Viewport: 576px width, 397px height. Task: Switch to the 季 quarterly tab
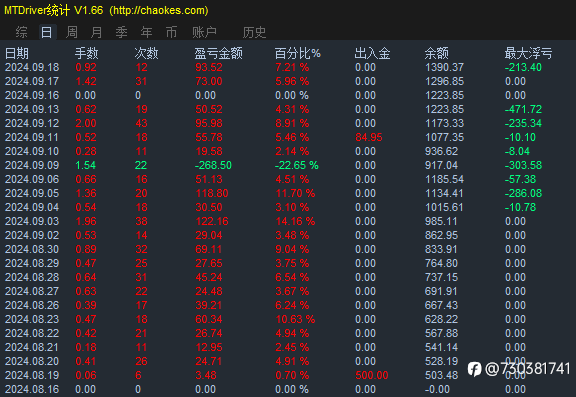coord(122,32)
